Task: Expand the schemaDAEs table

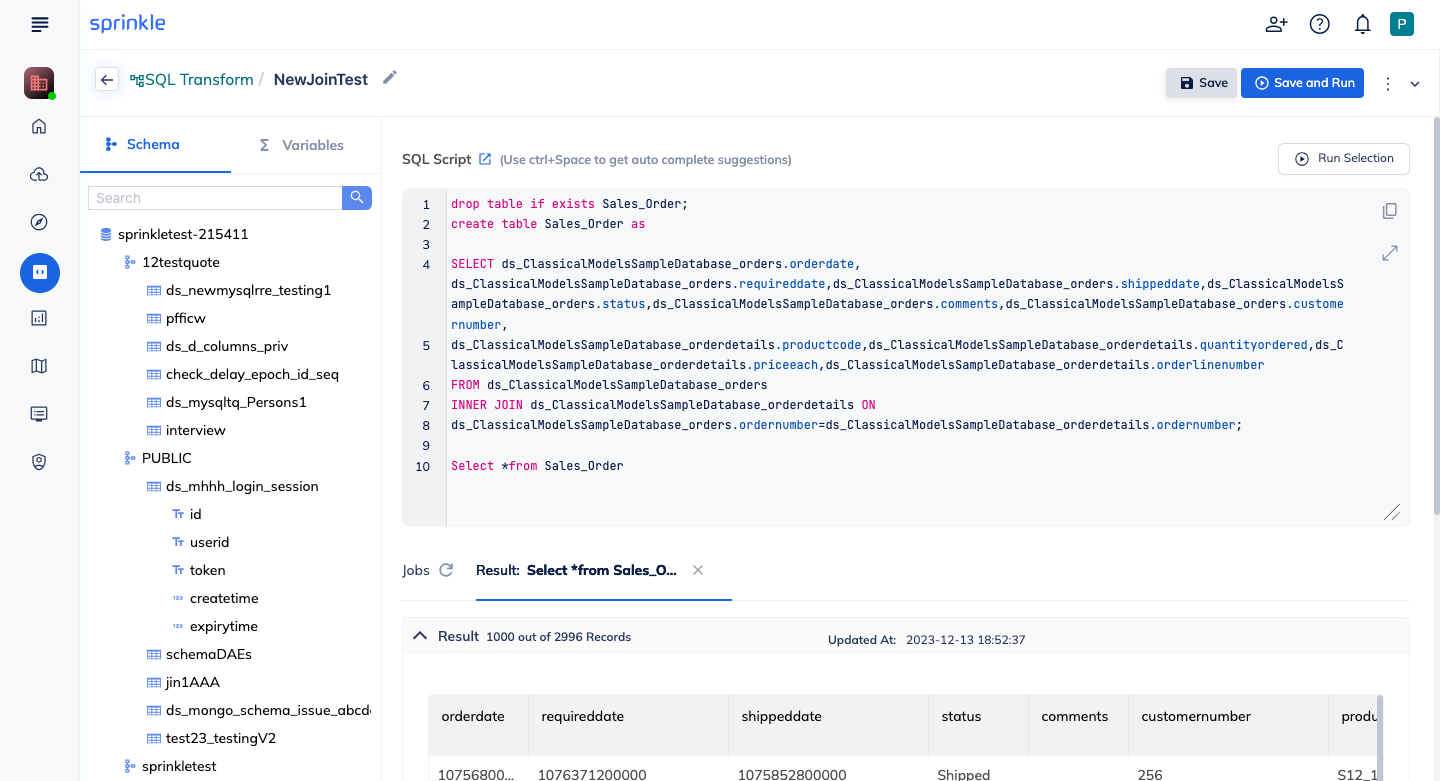Action: 154,654
